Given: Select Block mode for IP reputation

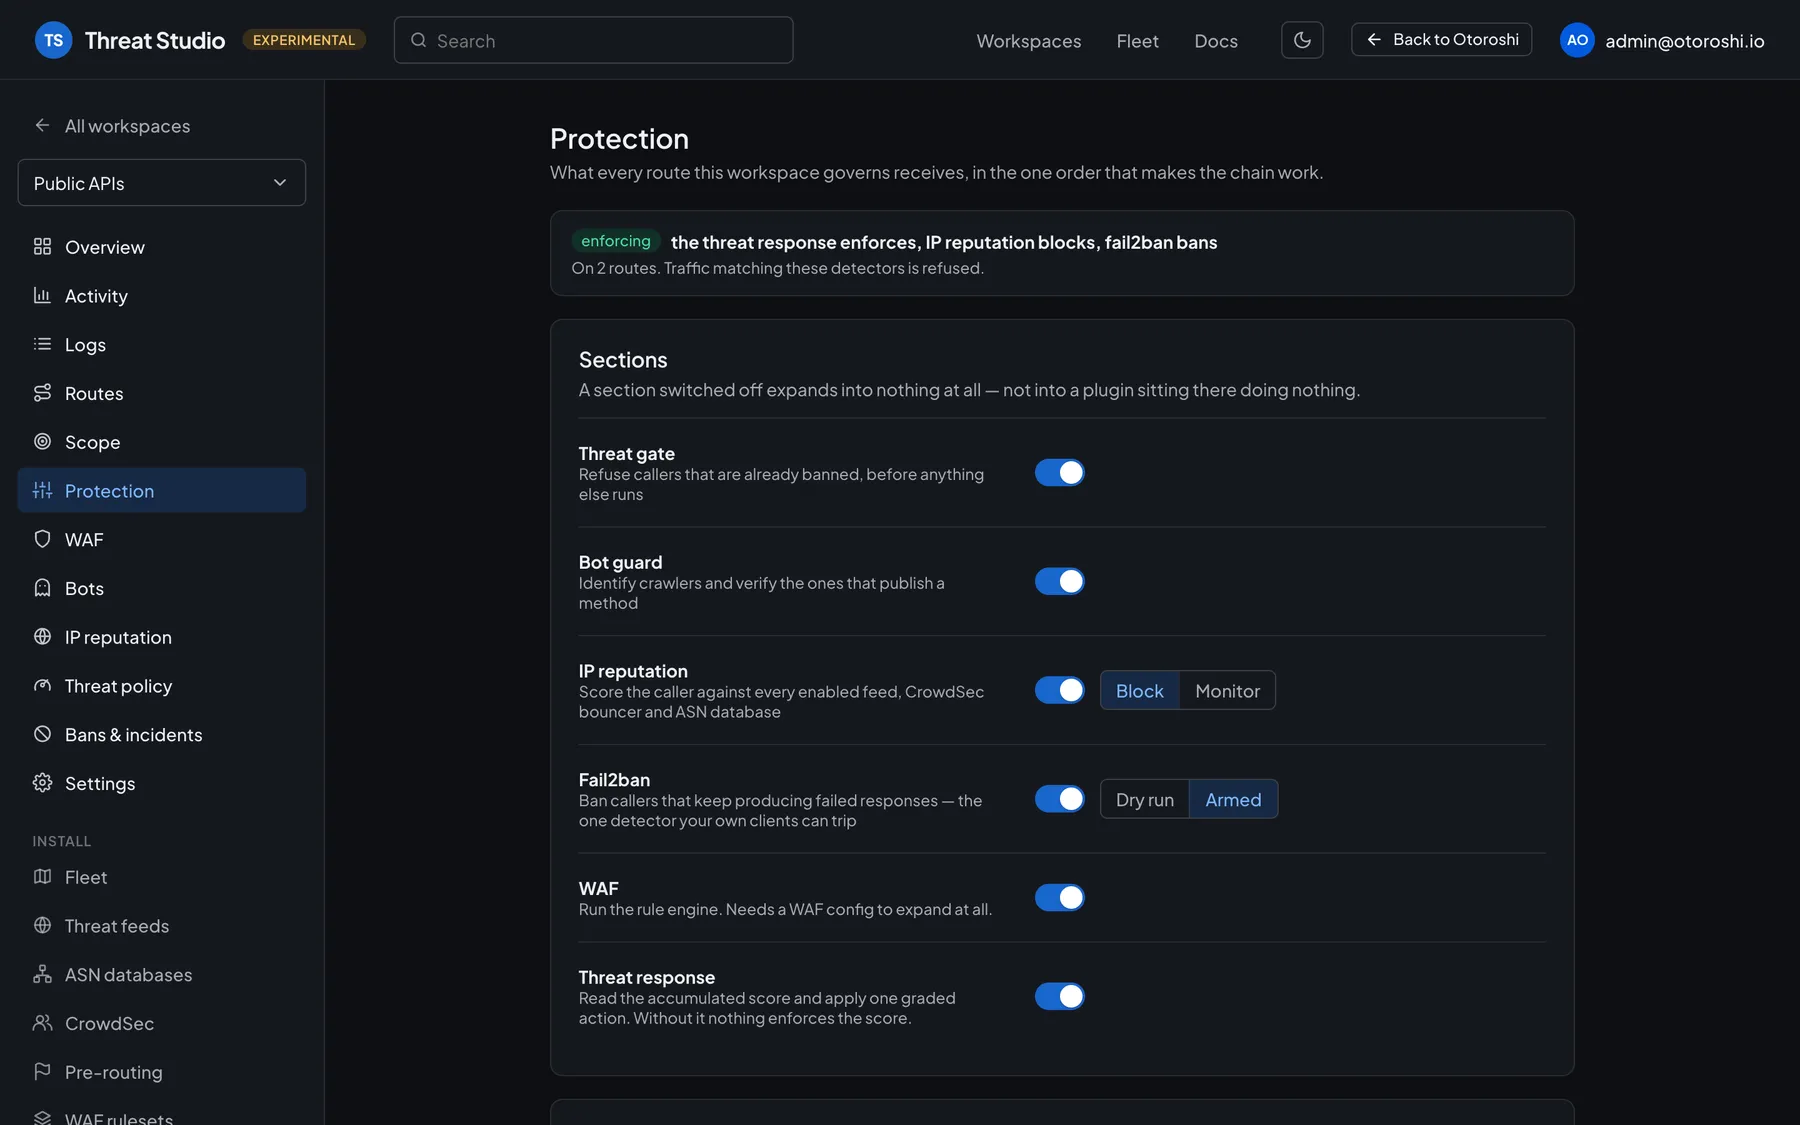Looking at the screenshot, I should [x=1140, y=691].
